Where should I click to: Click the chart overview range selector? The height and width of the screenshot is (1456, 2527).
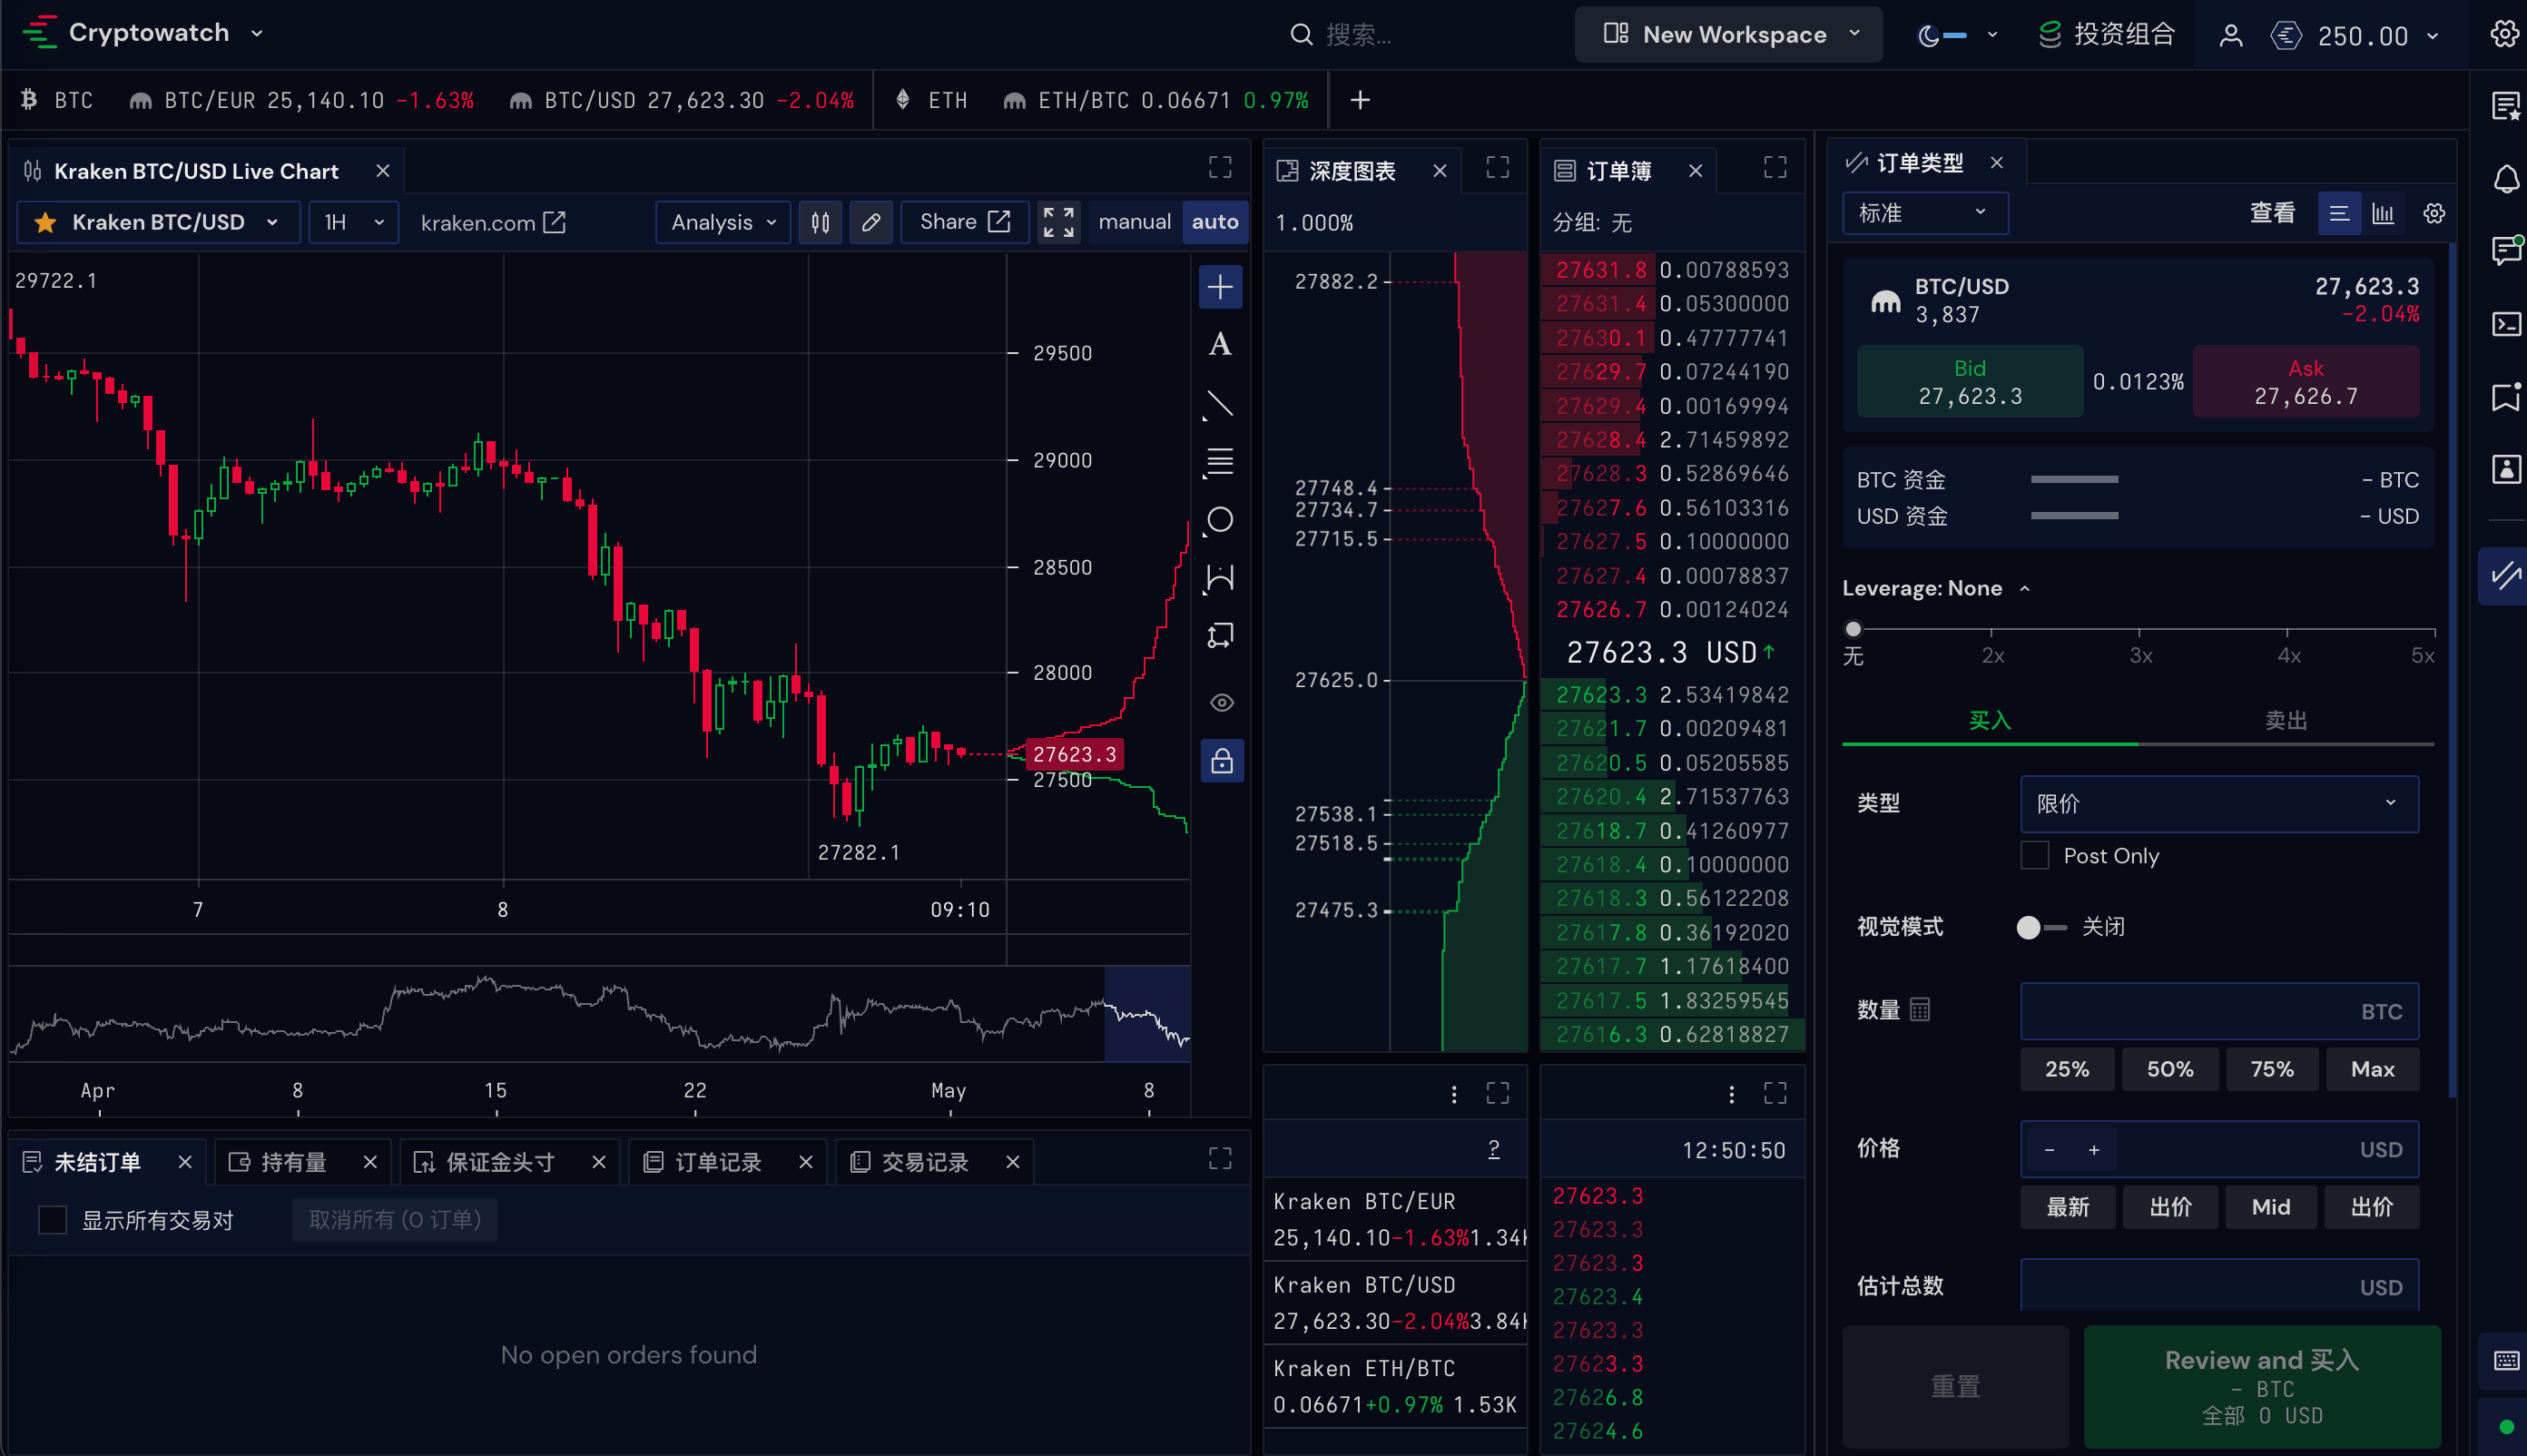(x=1146, y=1013)
